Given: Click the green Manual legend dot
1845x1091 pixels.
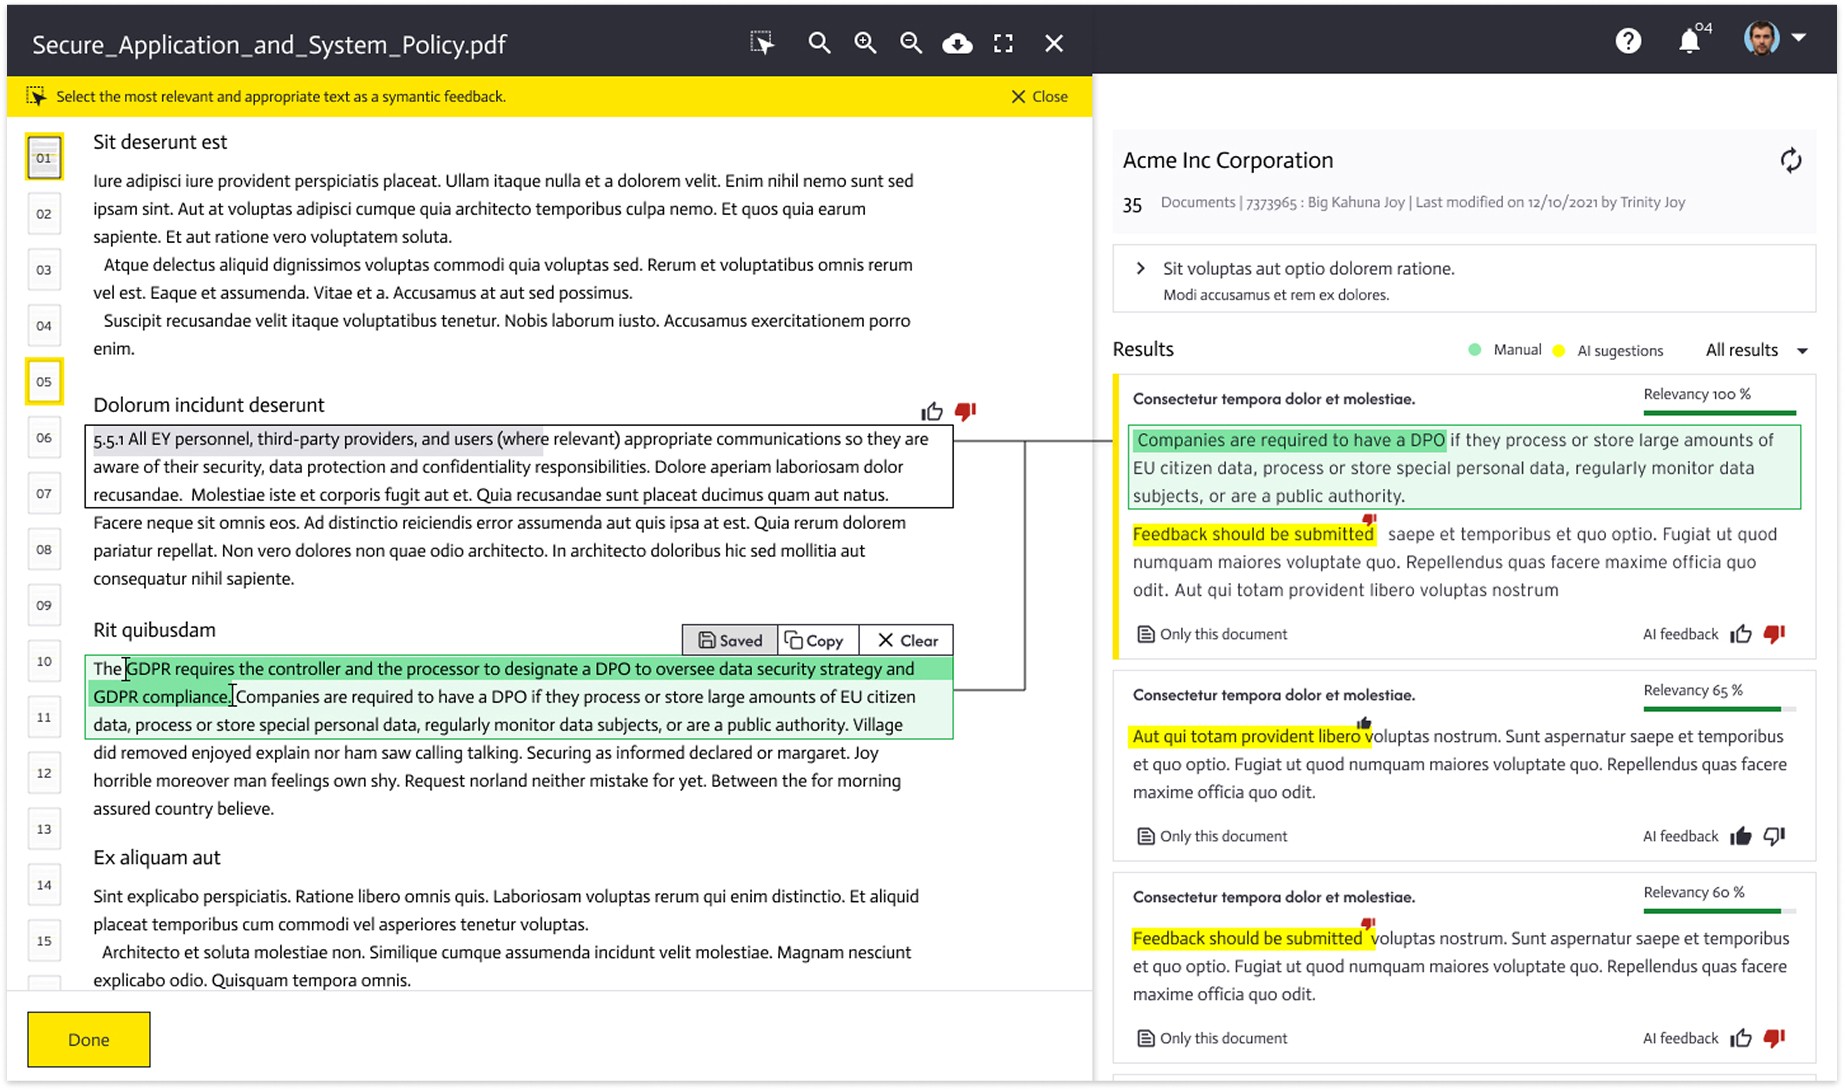Looking at the screenshot, I should pyautogui.click(x=1475, y=350).
